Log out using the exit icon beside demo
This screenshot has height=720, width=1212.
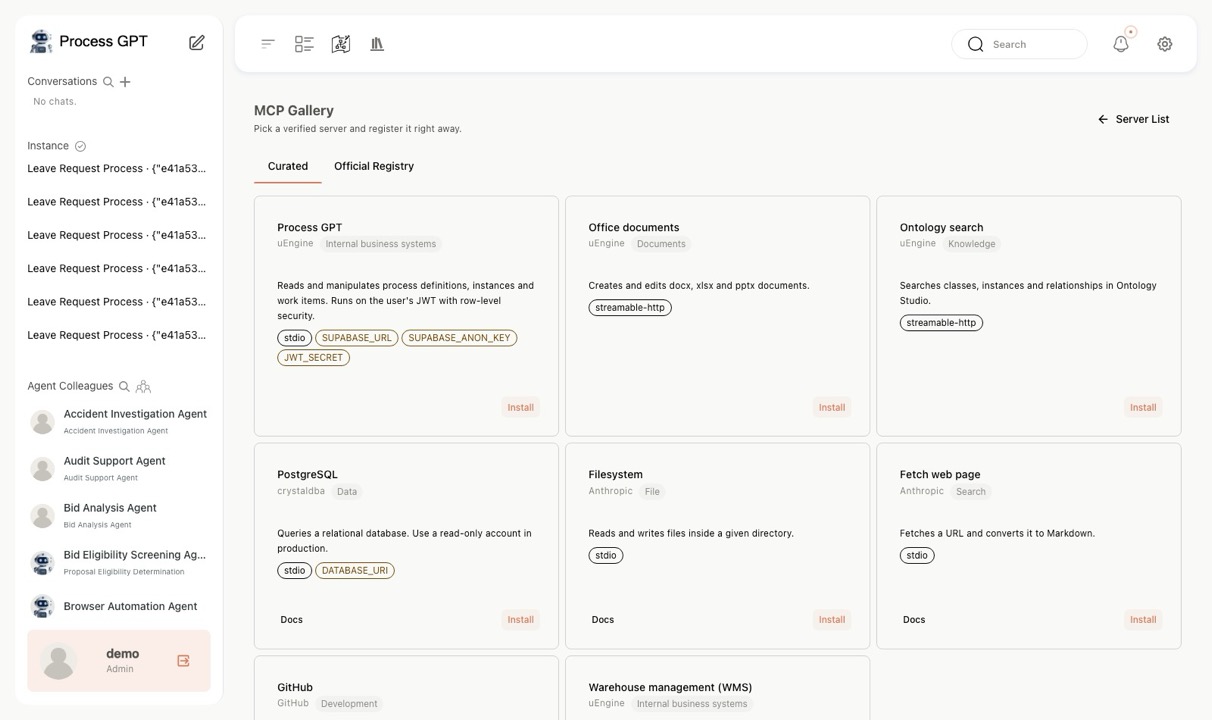pos(183,661)
